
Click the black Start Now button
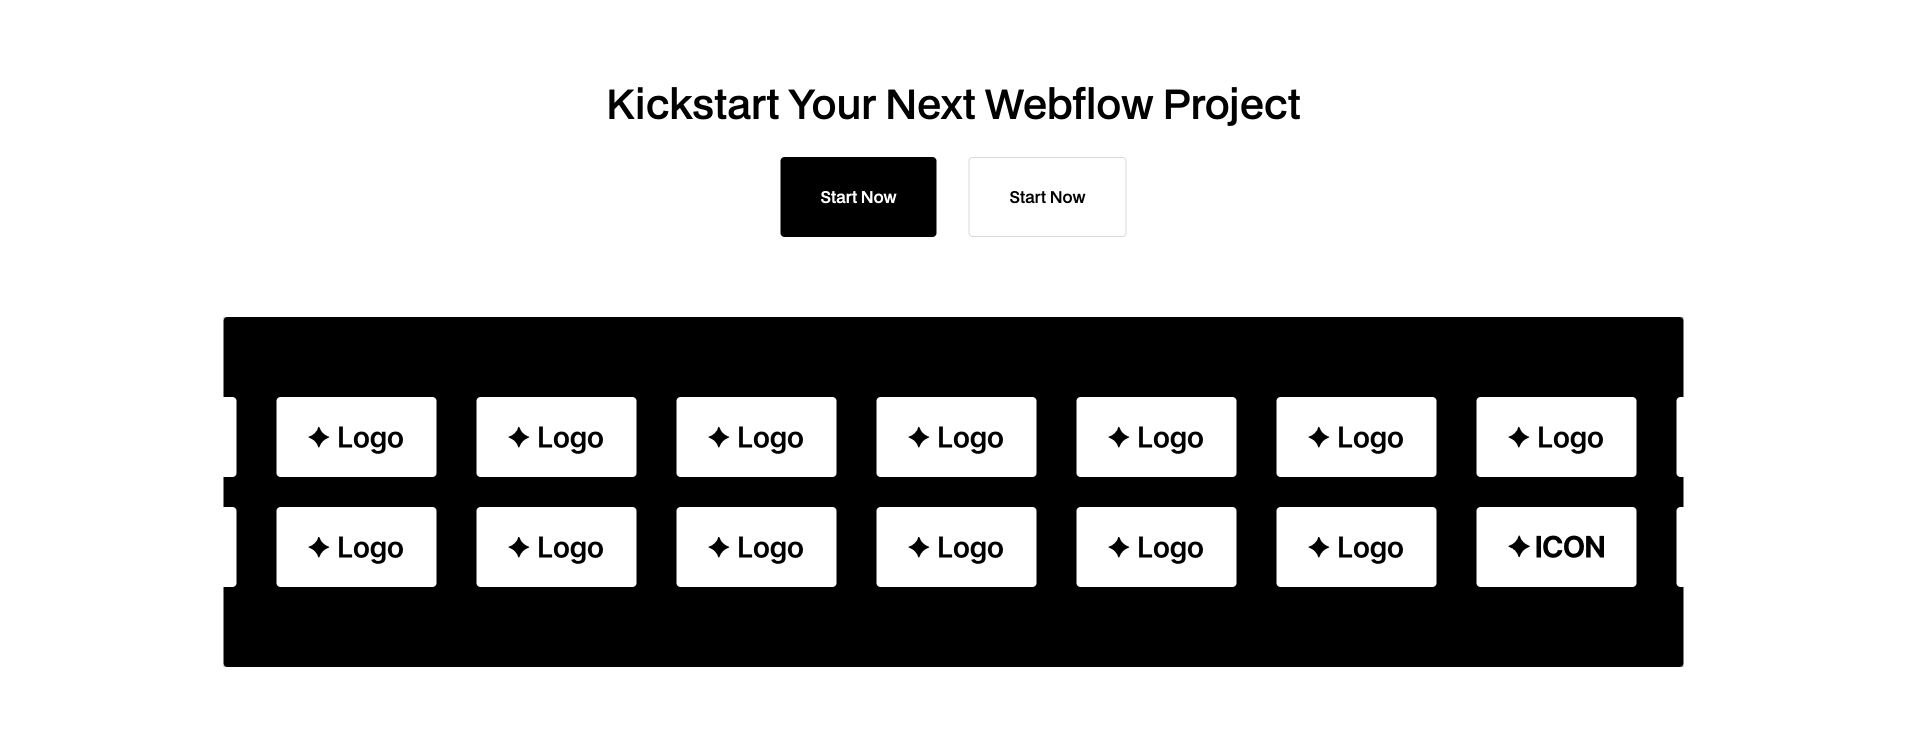point(857,197)
